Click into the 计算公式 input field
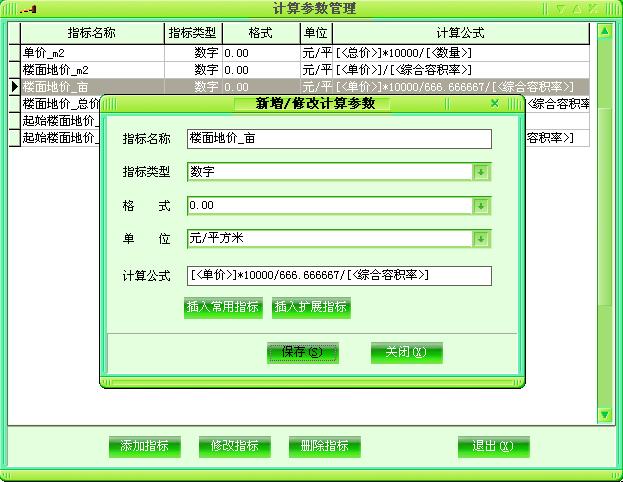Screen dimensions: 623x482 339,275
